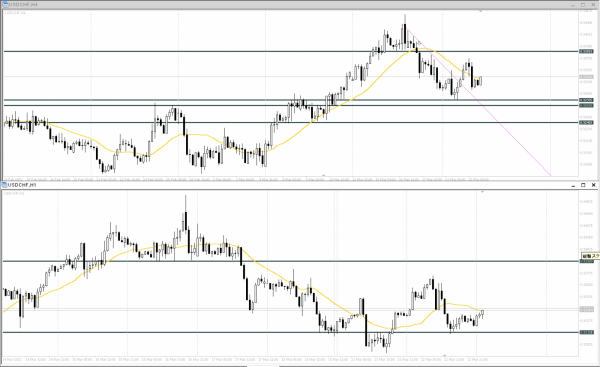
Task: Close the USDCHF,H1 chart window
Action: click(593, 185)
